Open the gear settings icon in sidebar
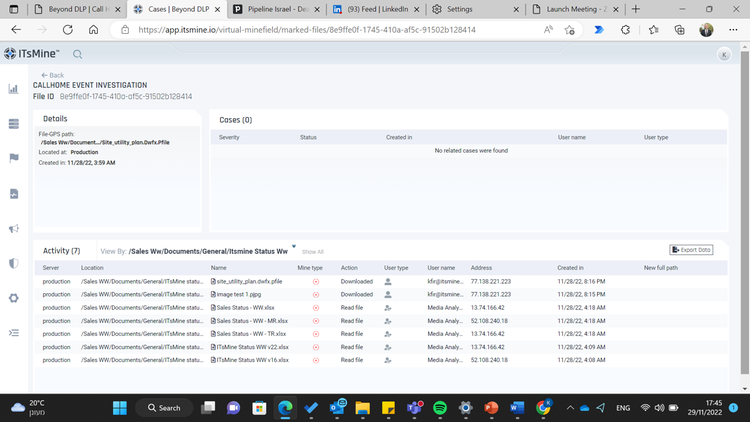Image resolution: width=750 pixels, height=422 pixels. point(14,298)
